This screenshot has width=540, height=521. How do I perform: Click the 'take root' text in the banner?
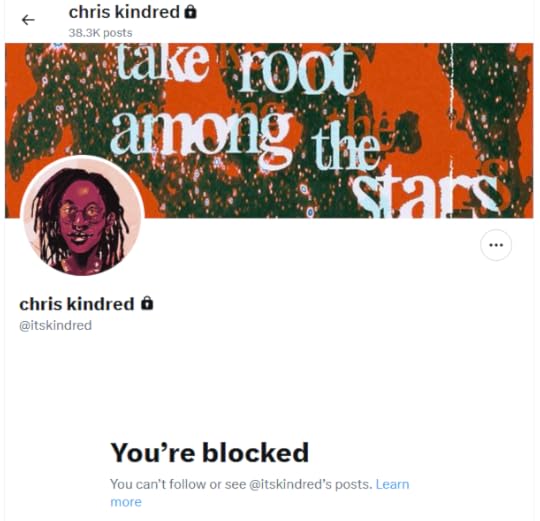pyautogui.click(x=236, y=69)
